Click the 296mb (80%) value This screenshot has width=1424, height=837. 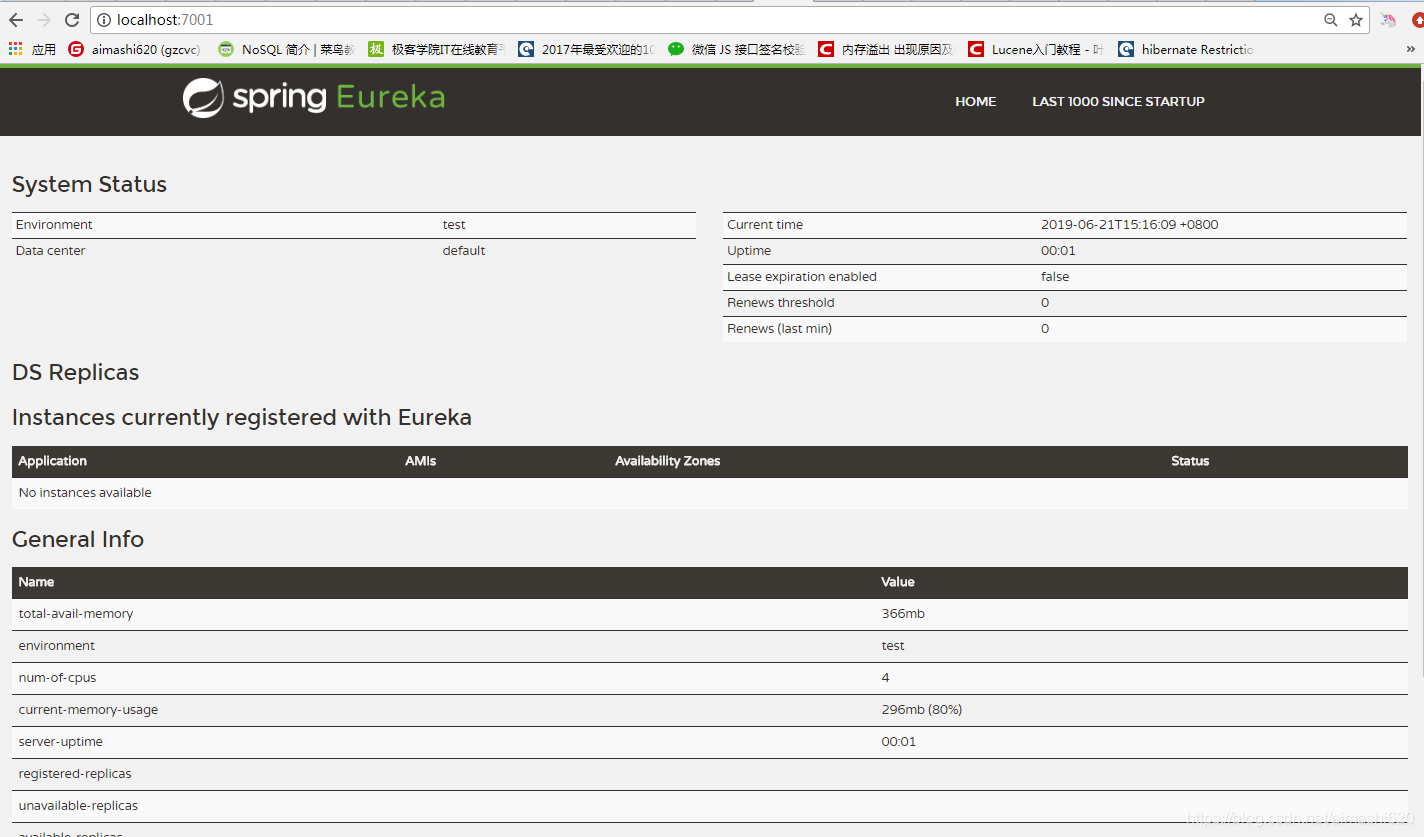[x=922, y=710]
